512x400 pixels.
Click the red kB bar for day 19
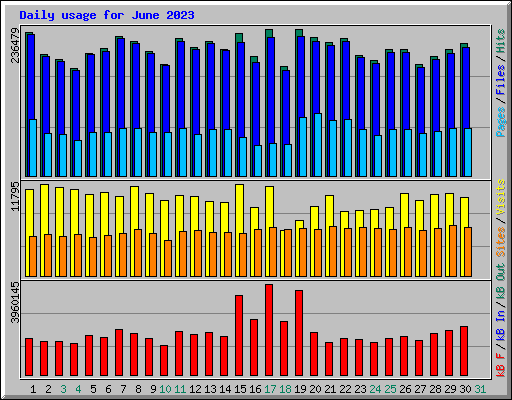(x=299, y=333)
